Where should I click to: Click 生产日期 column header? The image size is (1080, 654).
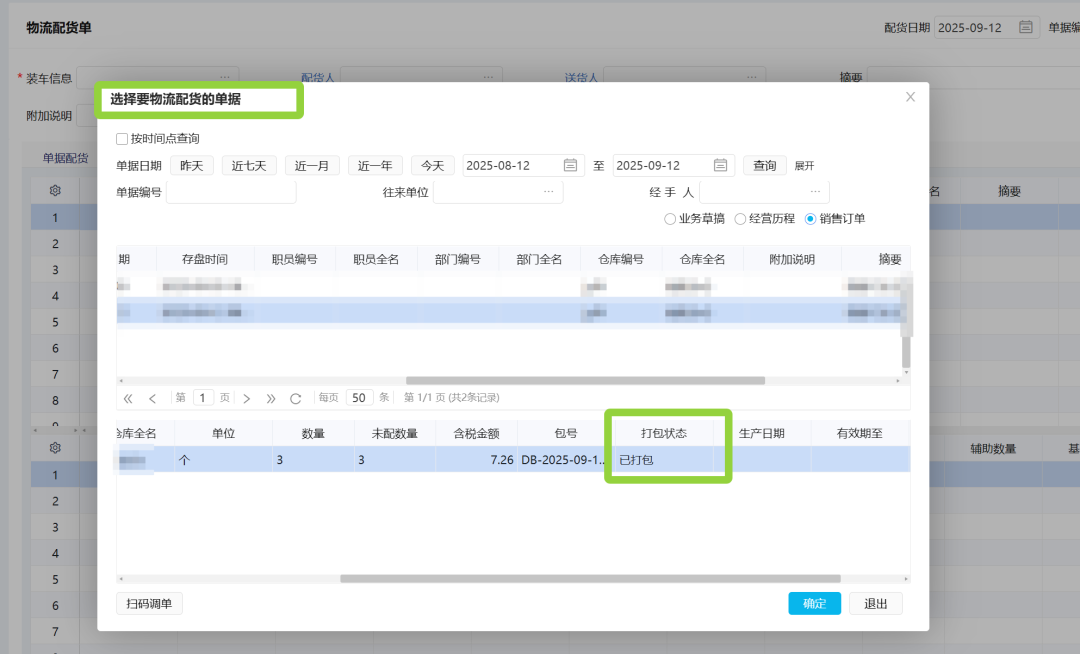click(762, 433)
